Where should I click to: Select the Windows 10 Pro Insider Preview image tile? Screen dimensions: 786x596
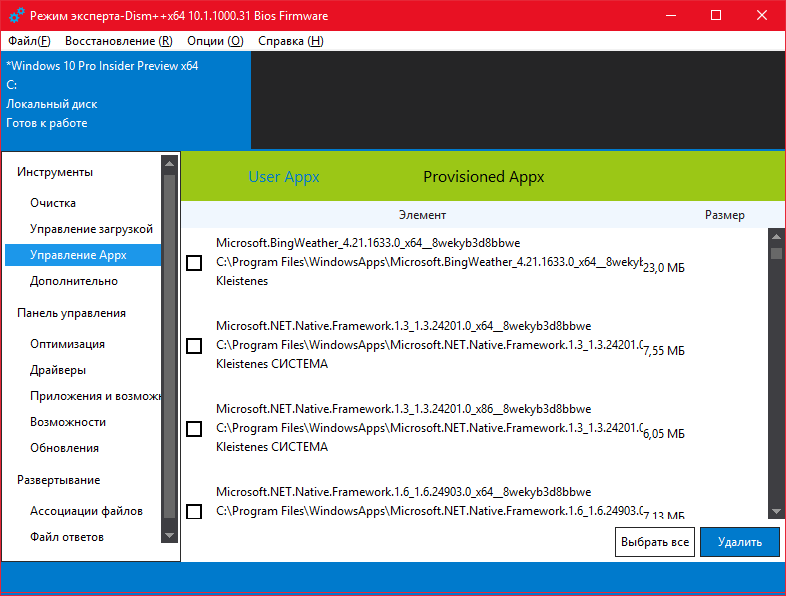tap(126, 100)
